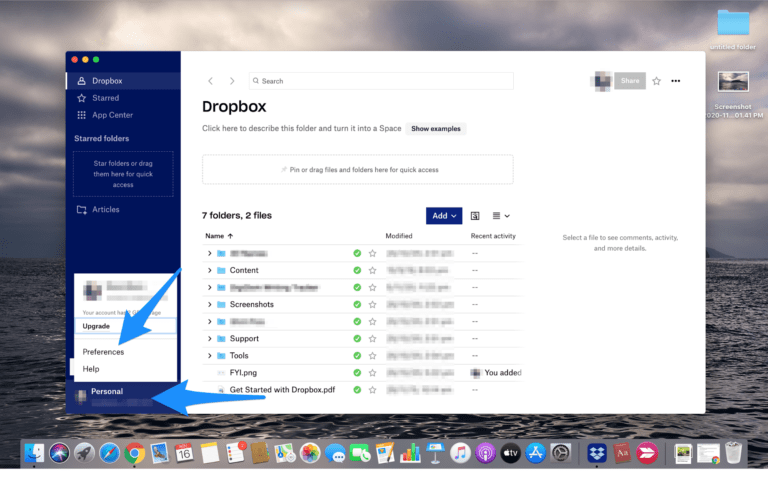
Task: Click the green sync checkmark for Support
Action: point(357,339)
